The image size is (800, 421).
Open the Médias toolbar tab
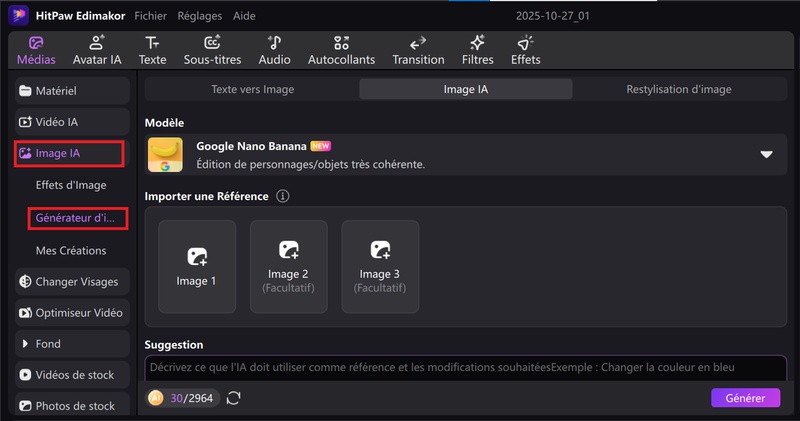tap(36, 51)
